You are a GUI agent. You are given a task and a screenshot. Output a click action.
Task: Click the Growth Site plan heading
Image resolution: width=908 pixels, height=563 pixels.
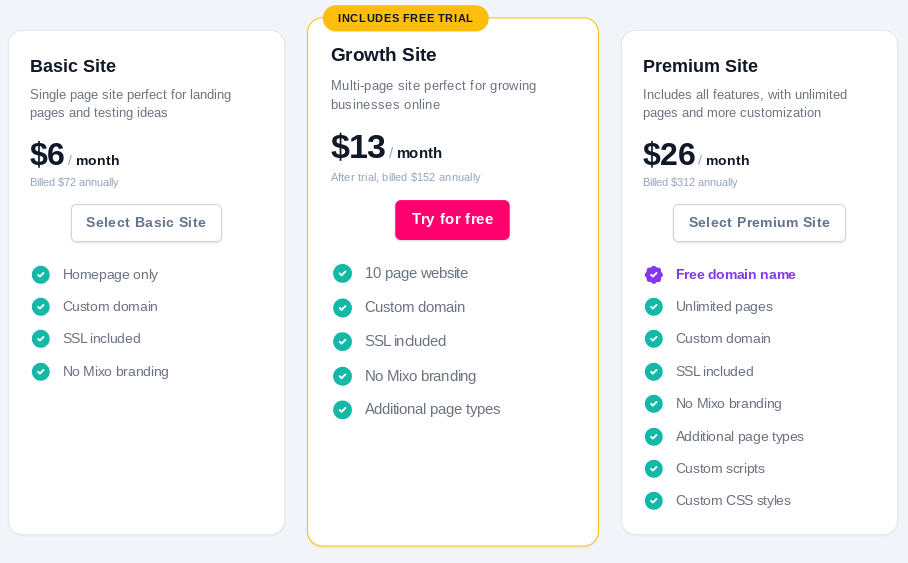[383, 55]
